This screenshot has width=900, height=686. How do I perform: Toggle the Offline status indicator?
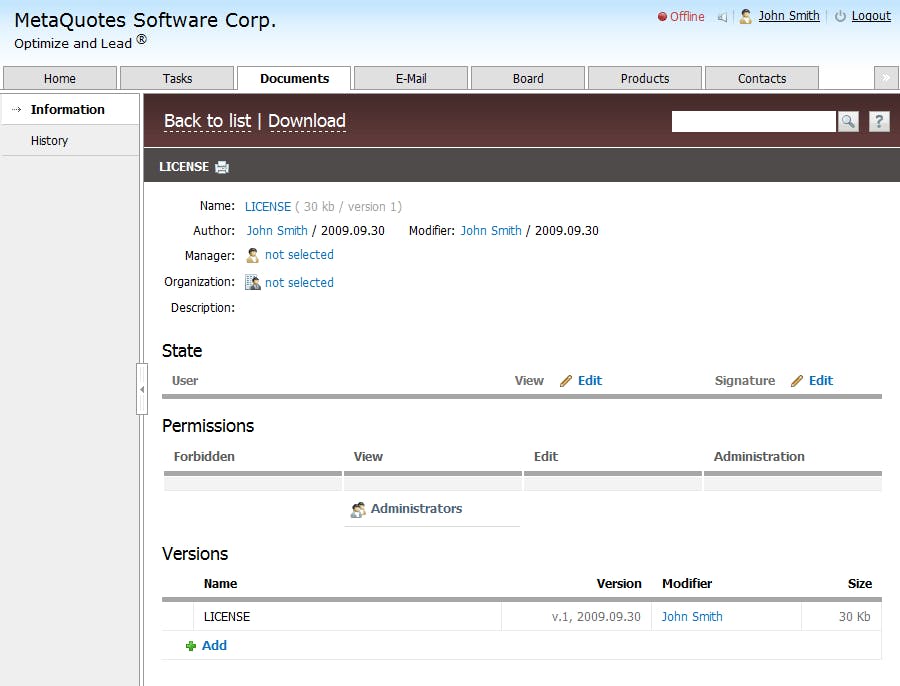coord(681,17)
